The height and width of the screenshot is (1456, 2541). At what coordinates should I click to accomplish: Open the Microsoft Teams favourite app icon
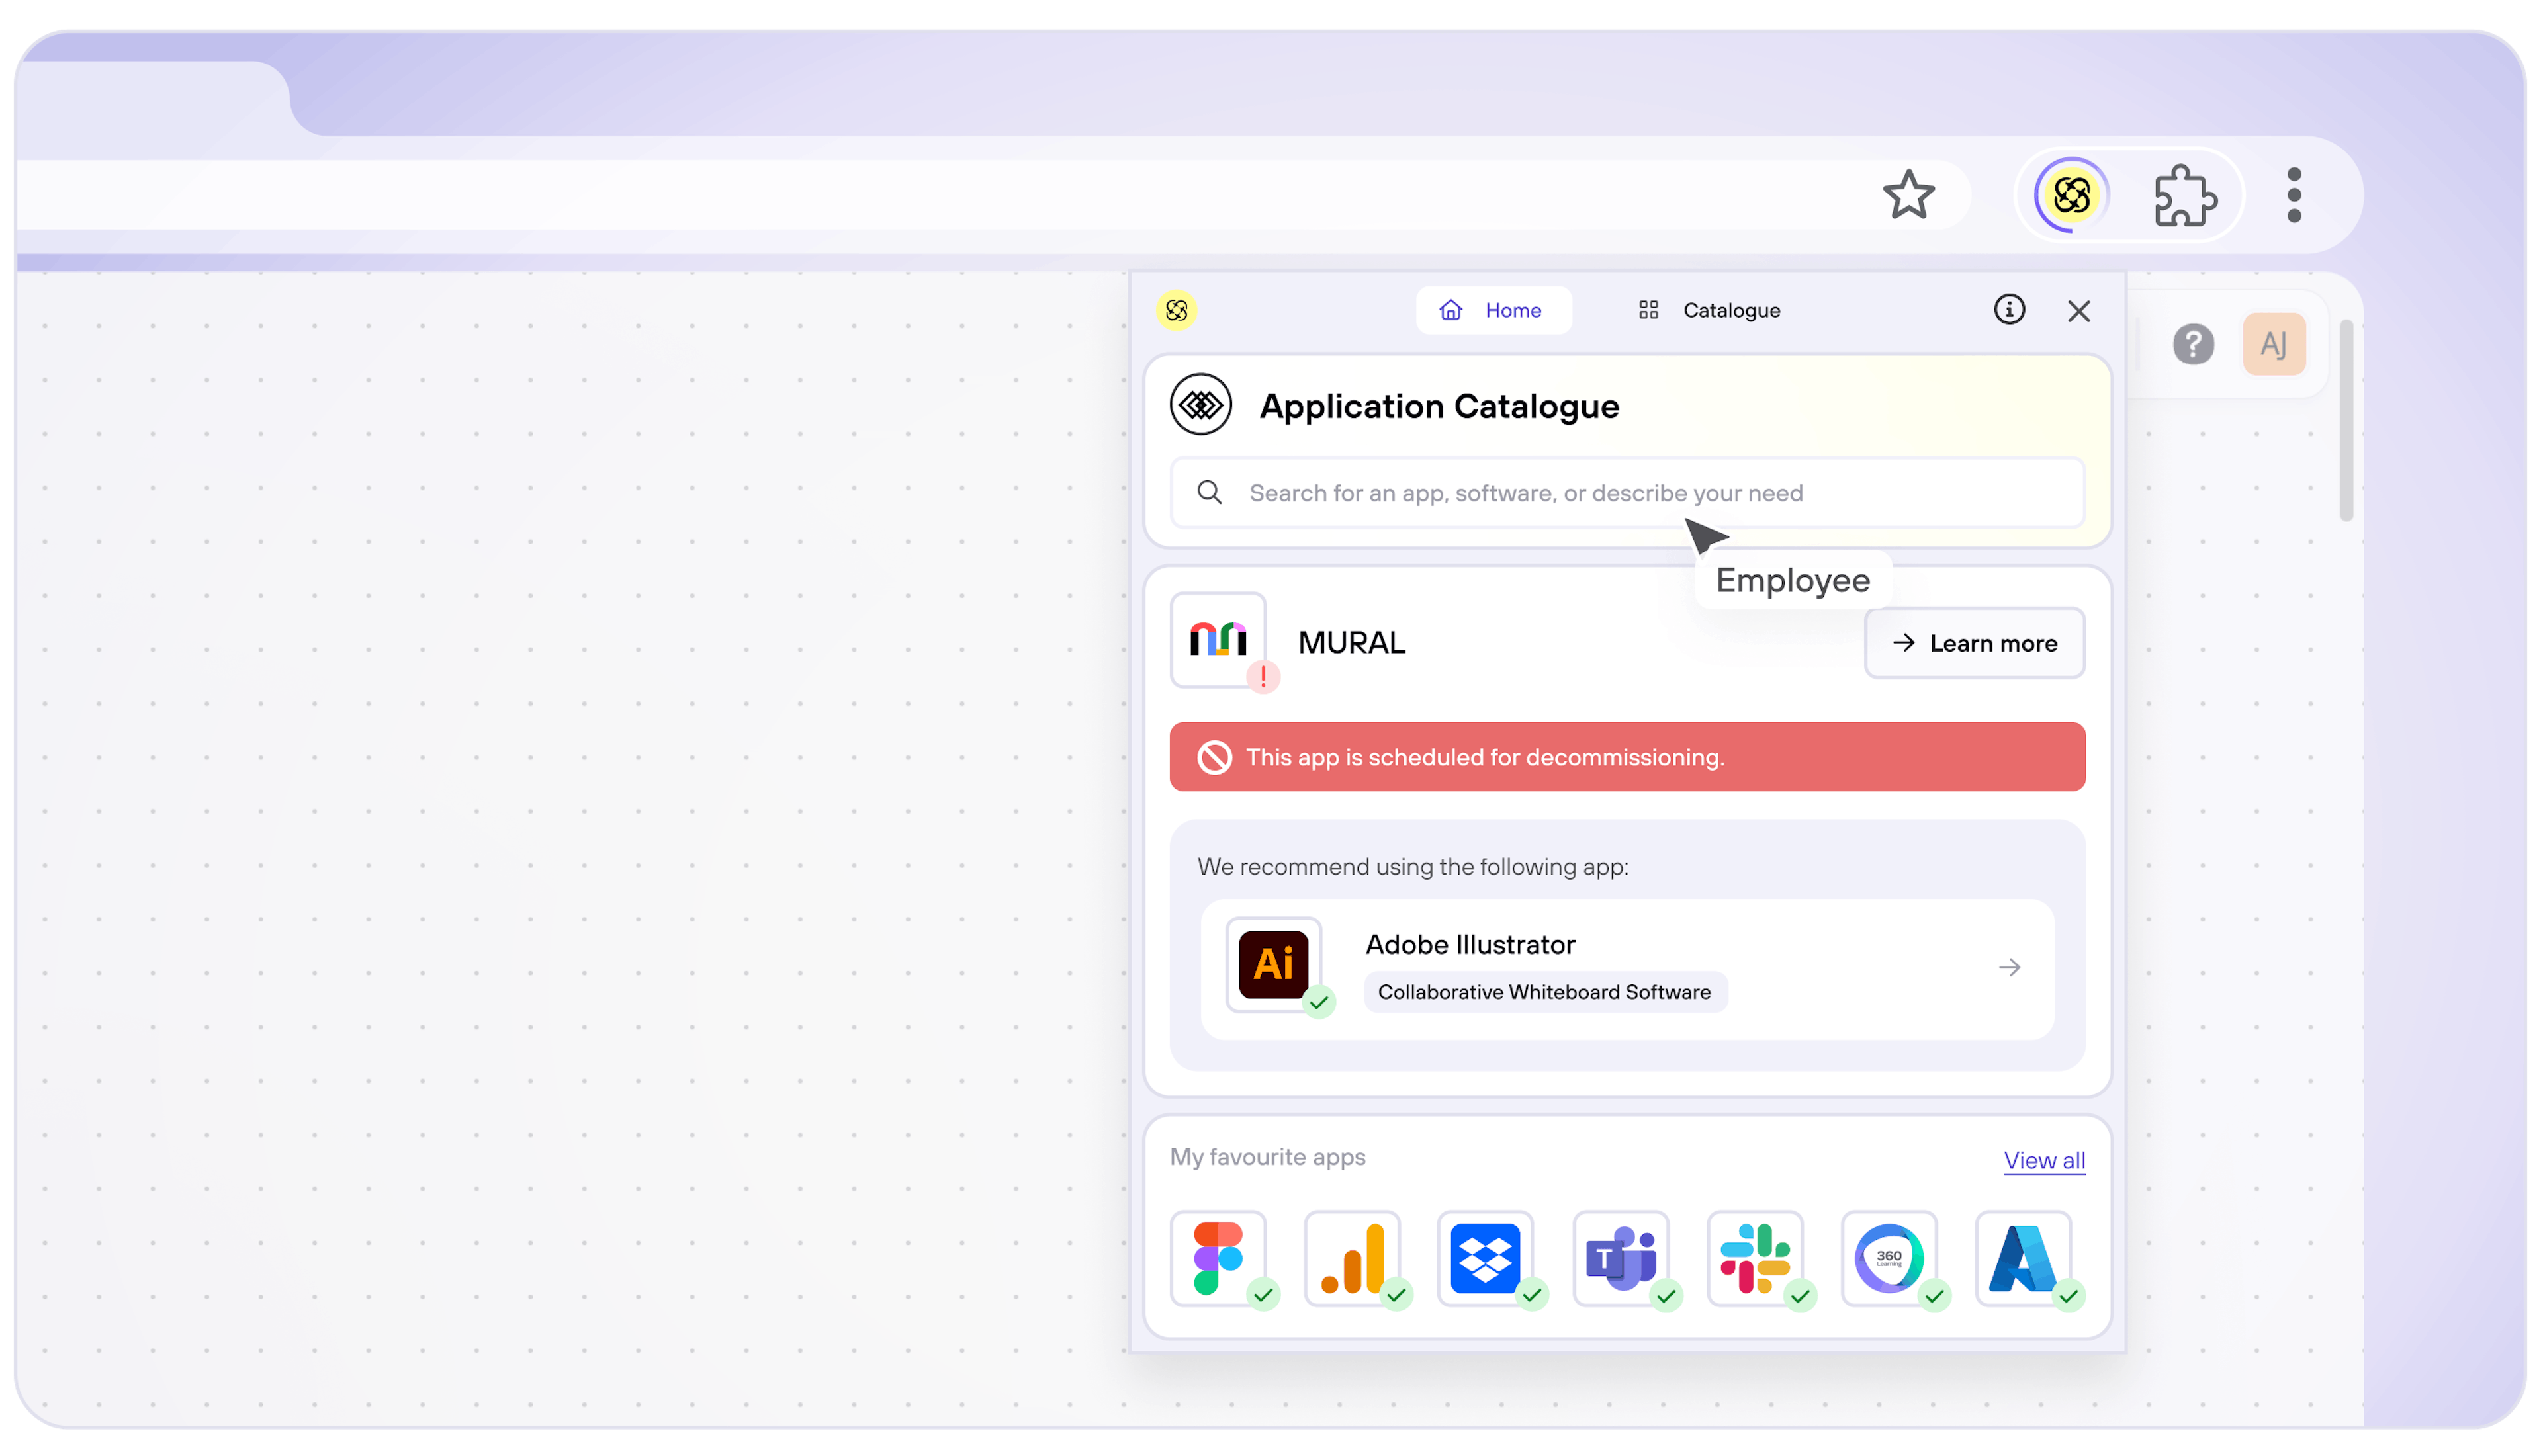pos(1620,1258)
